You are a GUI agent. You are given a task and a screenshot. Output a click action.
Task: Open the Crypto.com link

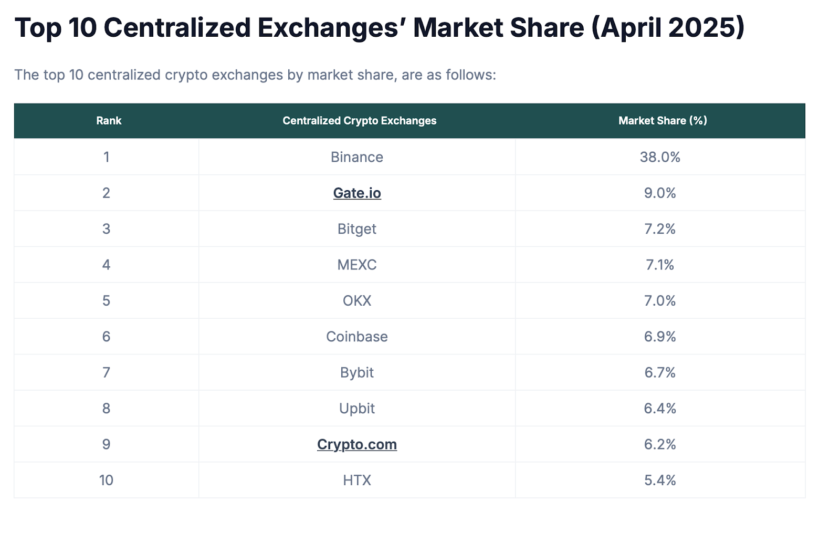[x=357, y=444]
